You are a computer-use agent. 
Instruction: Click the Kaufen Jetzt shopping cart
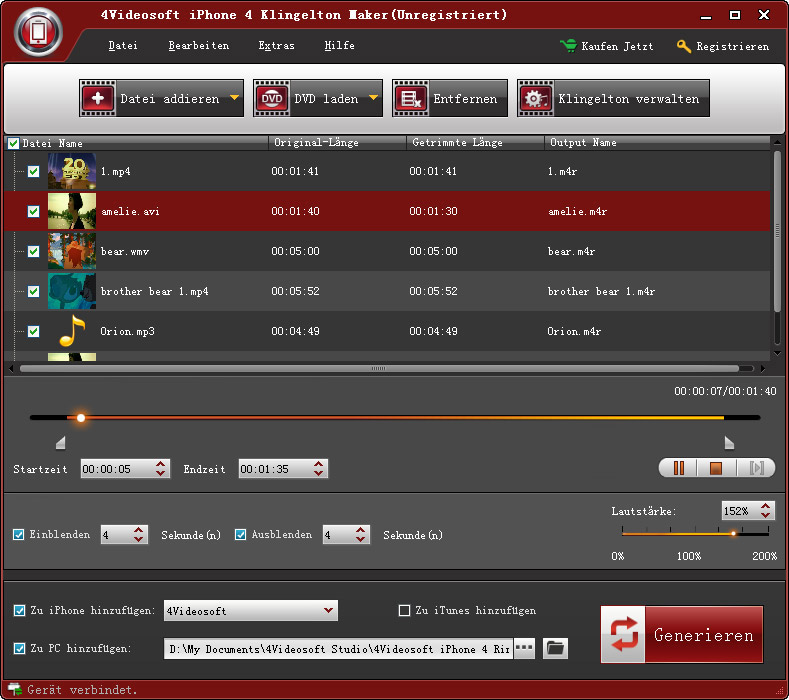point(568,46)
